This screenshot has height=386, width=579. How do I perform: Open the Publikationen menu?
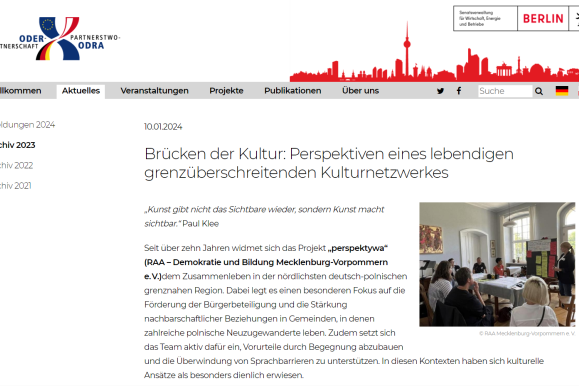(x=292, y=91)
